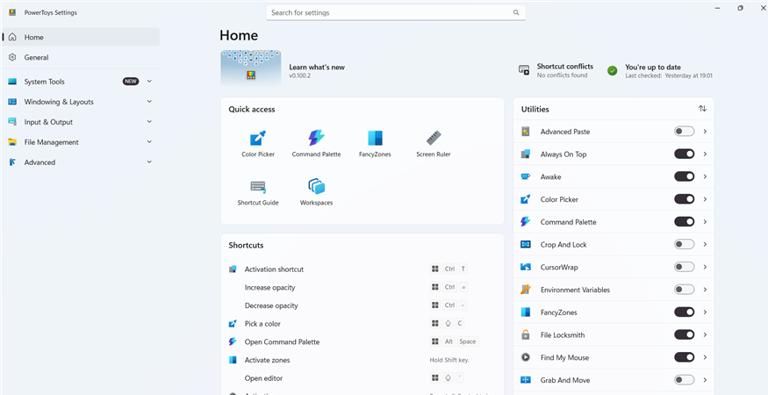The height and width of the screenshot is (395, 768).
Task: Expand Windowing & Layouts chevron
Action: (149, 101)
